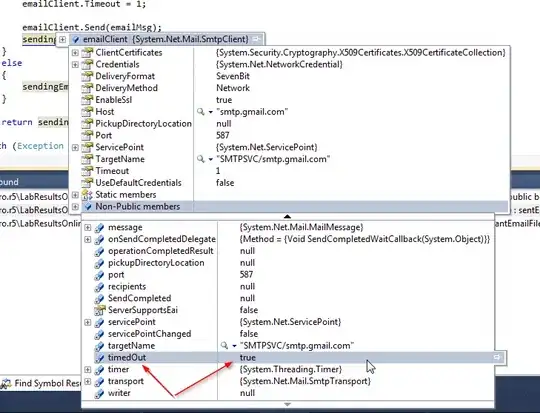540x413 pixels.
Task: Expand the Credentials property node
Action: click(x=75, y=64)
